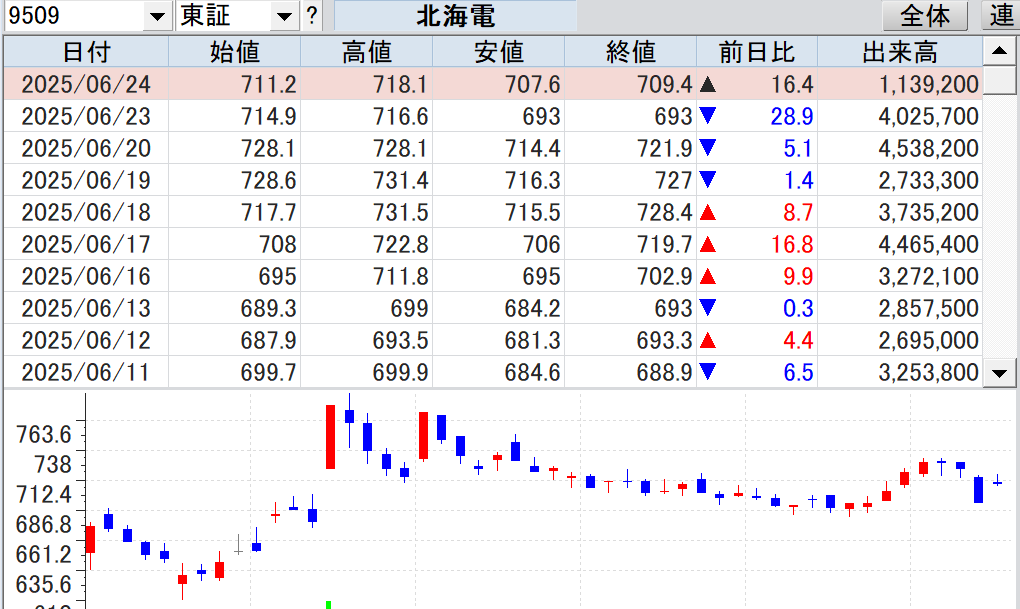
Task: Open the 東証 market dropdown arrow
Action: pos(284,16)
